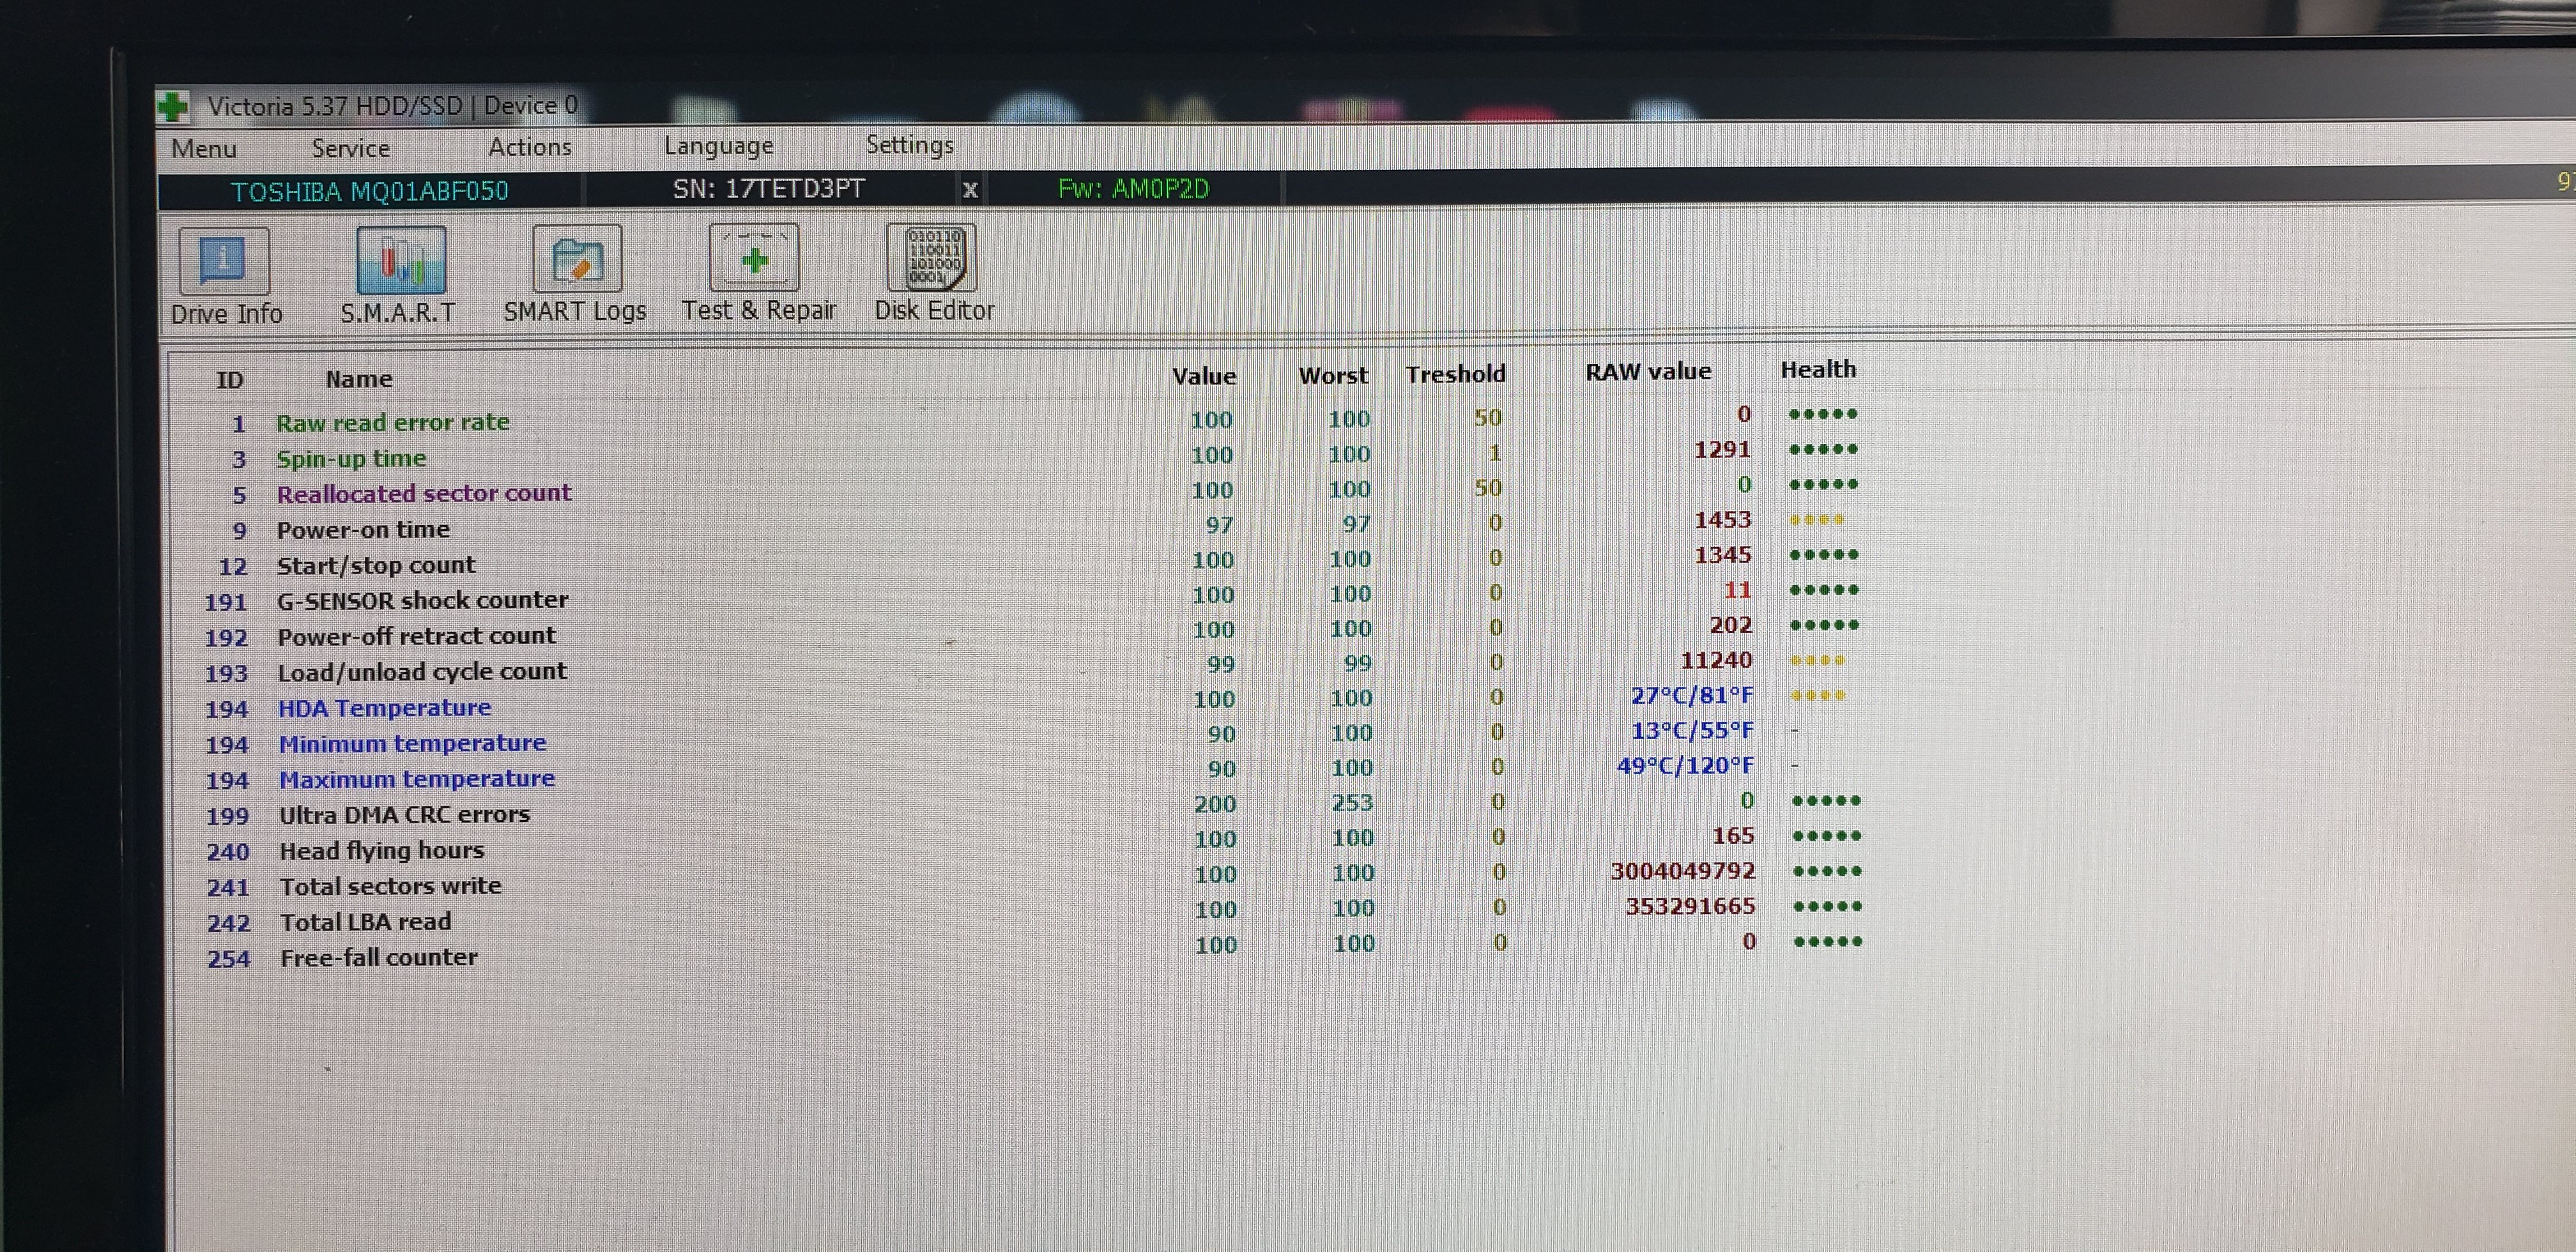Click the ID 254 cell
The width and height of the screenshot is (2576, 1252).
[x=229, y=959]
